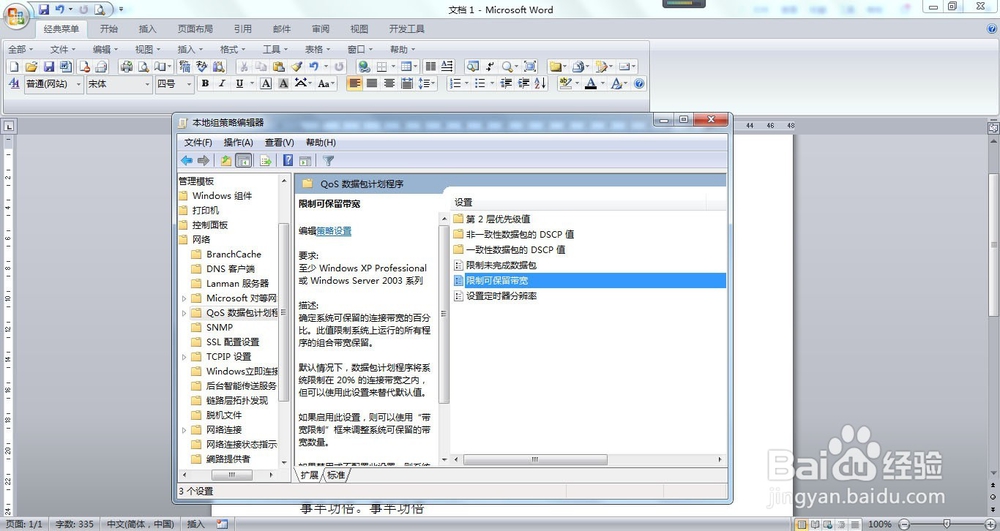1000x531 pixels.
Task: Open the 文件 dropdown in classic menu
Action: coord(62,49)
